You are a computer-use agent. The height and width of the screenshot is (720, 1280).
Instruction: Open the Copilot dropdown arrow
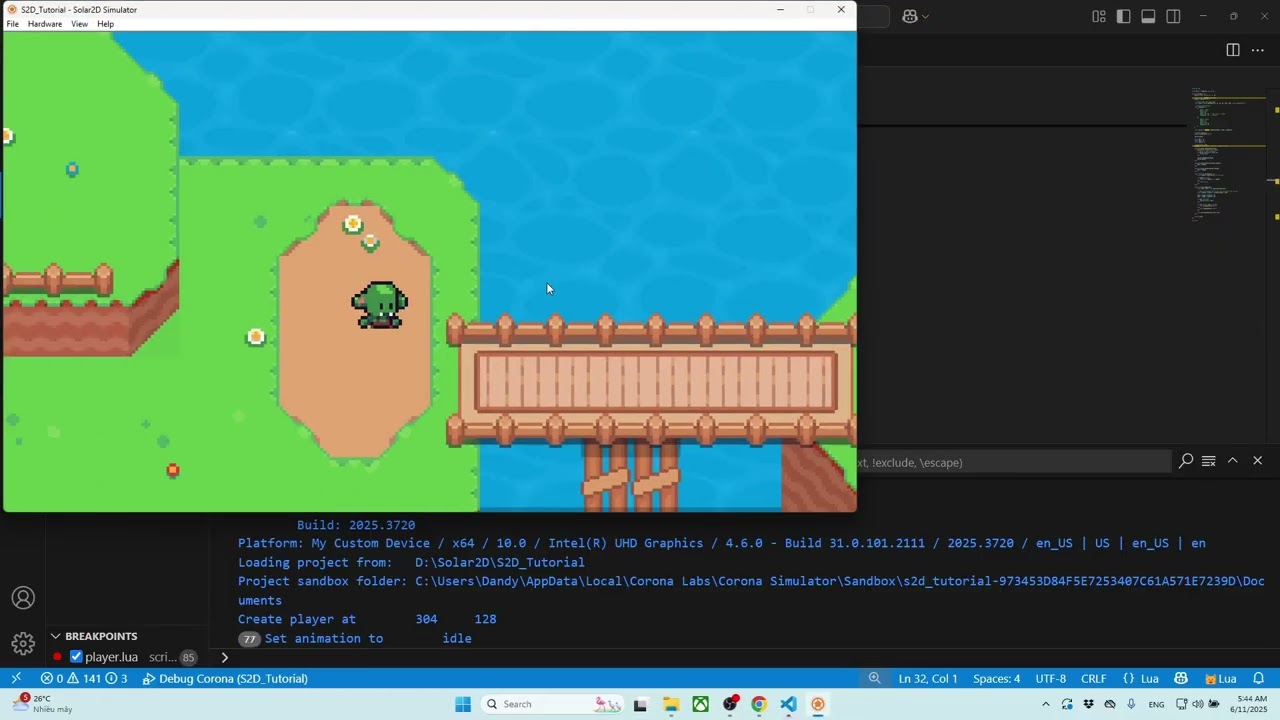pyautogui.click(x=925, y=16)
